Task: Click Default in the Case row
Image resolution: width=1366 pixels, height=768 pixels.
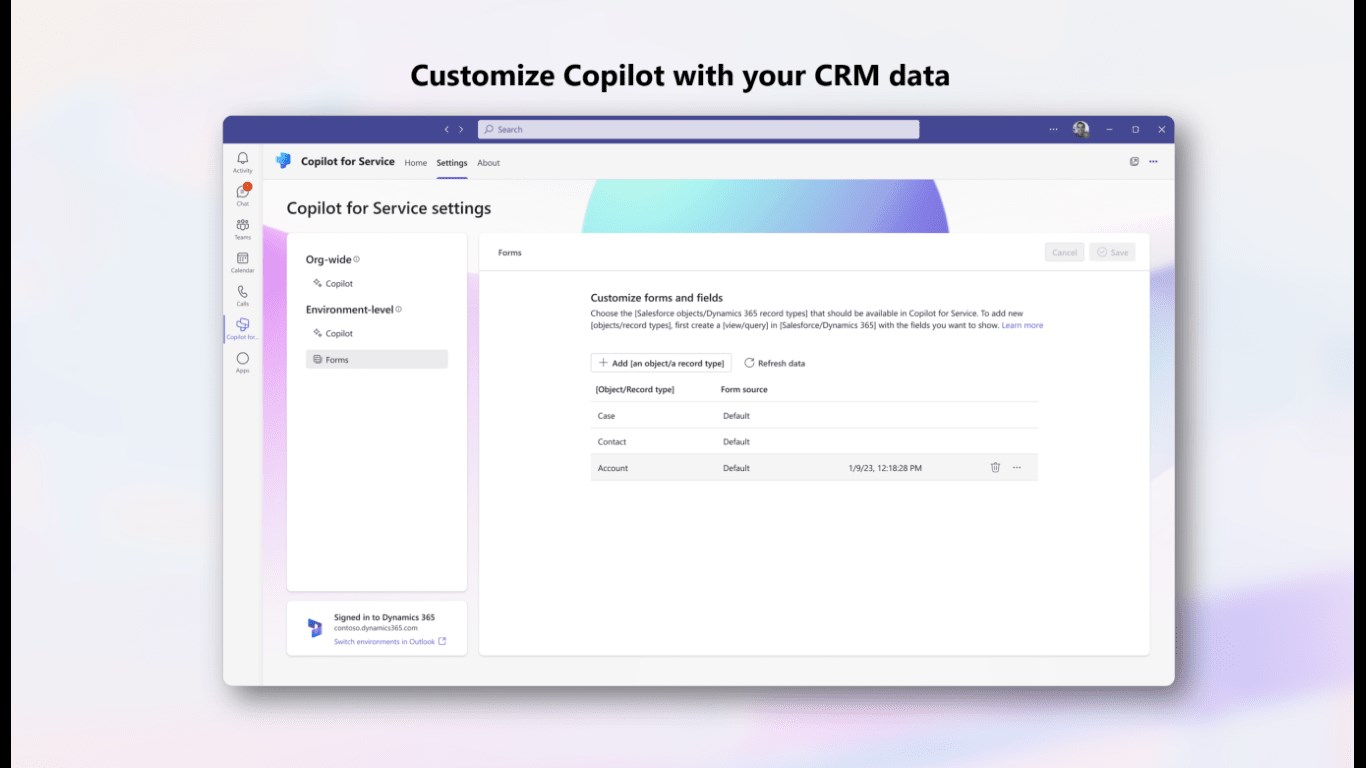Action: point(736,416)
